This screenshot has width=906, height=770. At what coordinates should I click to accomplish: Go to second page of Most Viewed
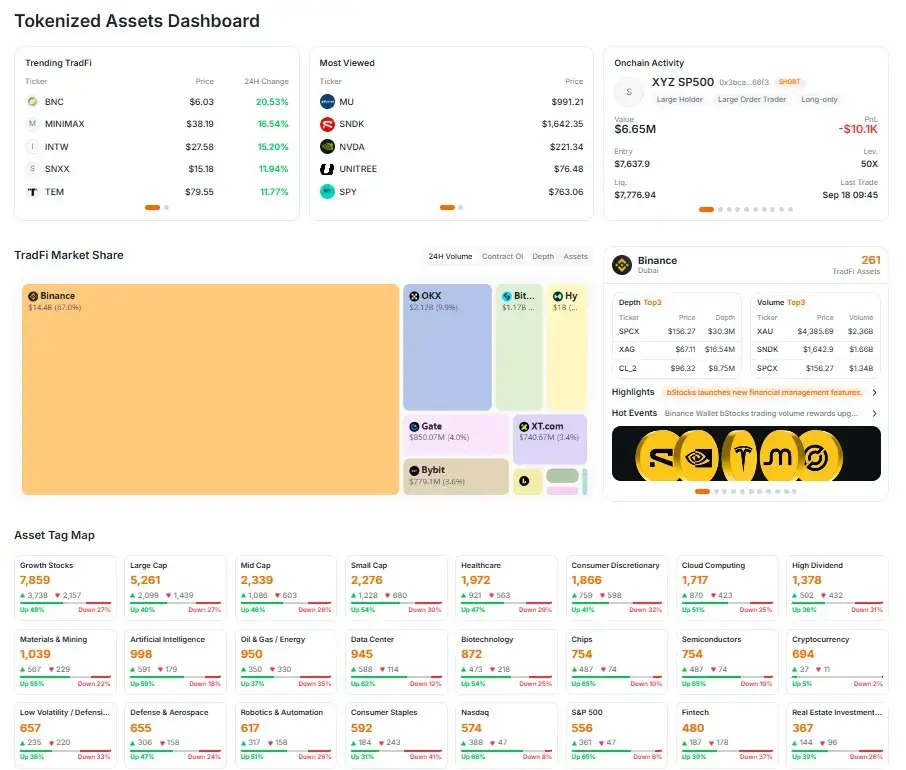pos(461,207)
